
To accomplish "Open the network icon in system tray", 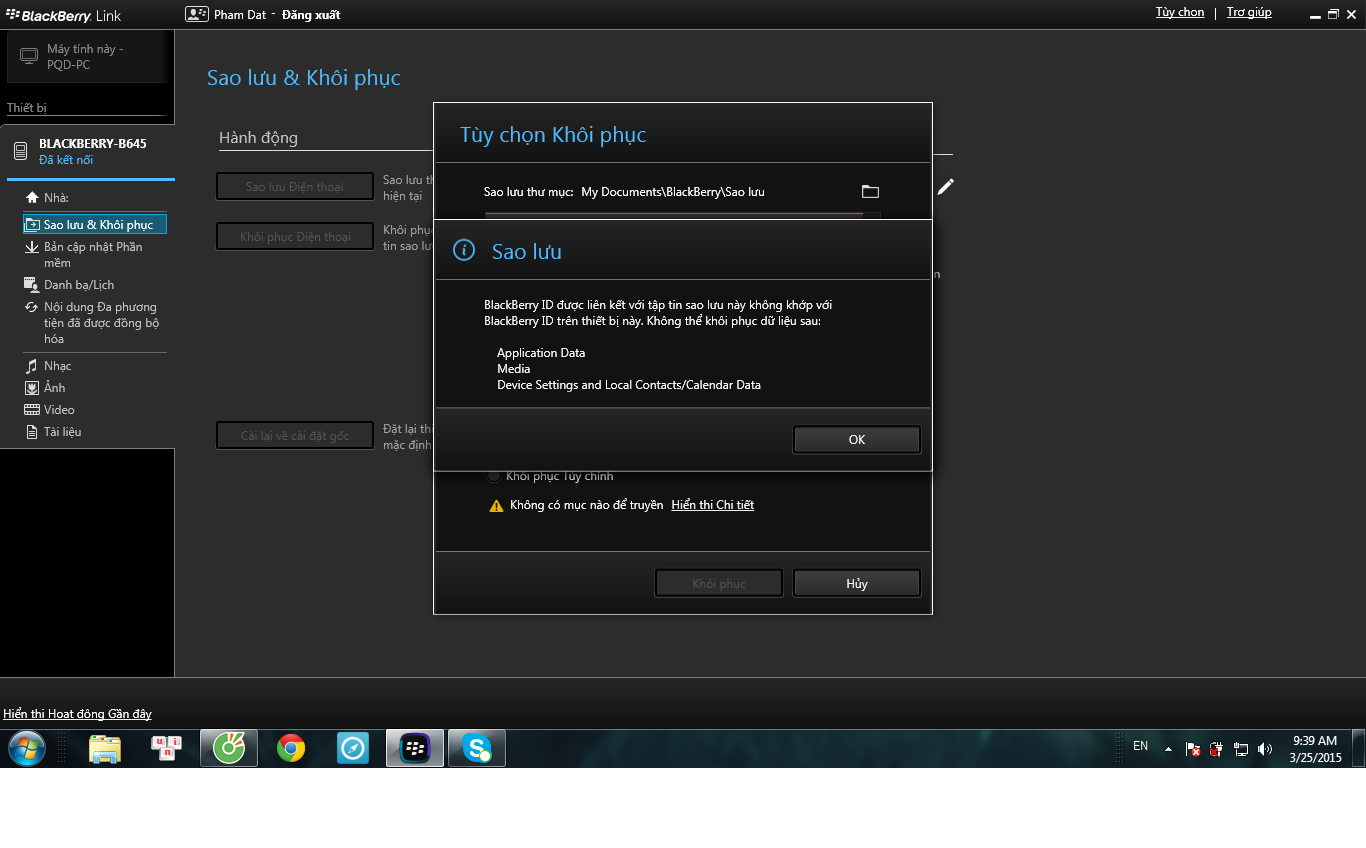I will tap(1241, 749).
